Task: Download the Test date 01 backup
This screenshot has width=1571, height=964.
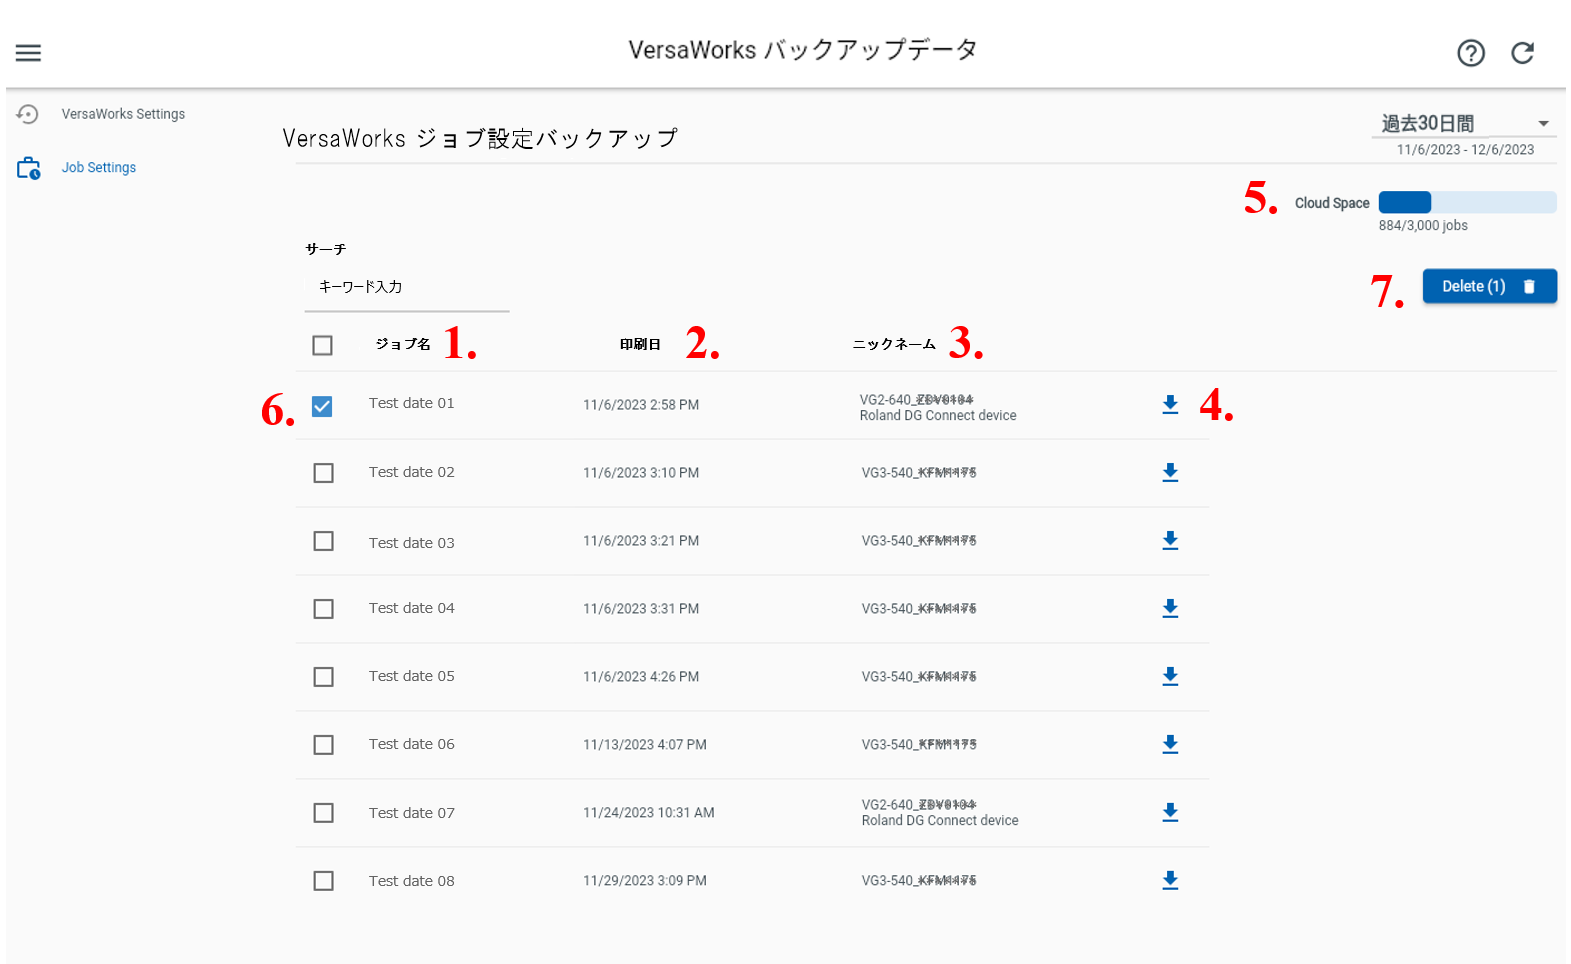Action: tap(1170, 404)
